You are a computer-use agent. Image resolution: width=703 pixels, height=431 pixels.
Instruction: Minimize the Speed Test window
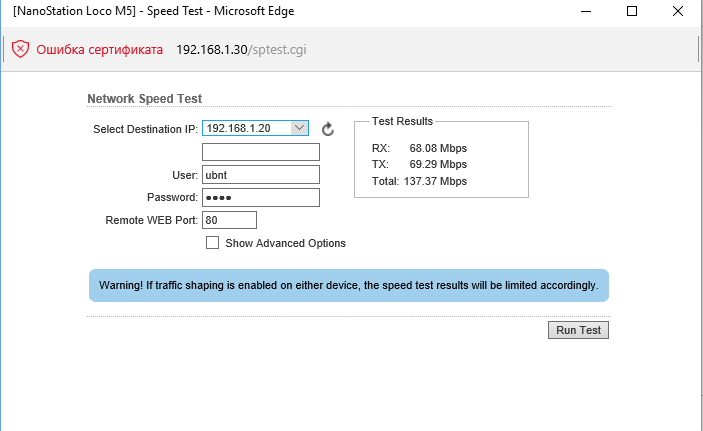point(586,11)
